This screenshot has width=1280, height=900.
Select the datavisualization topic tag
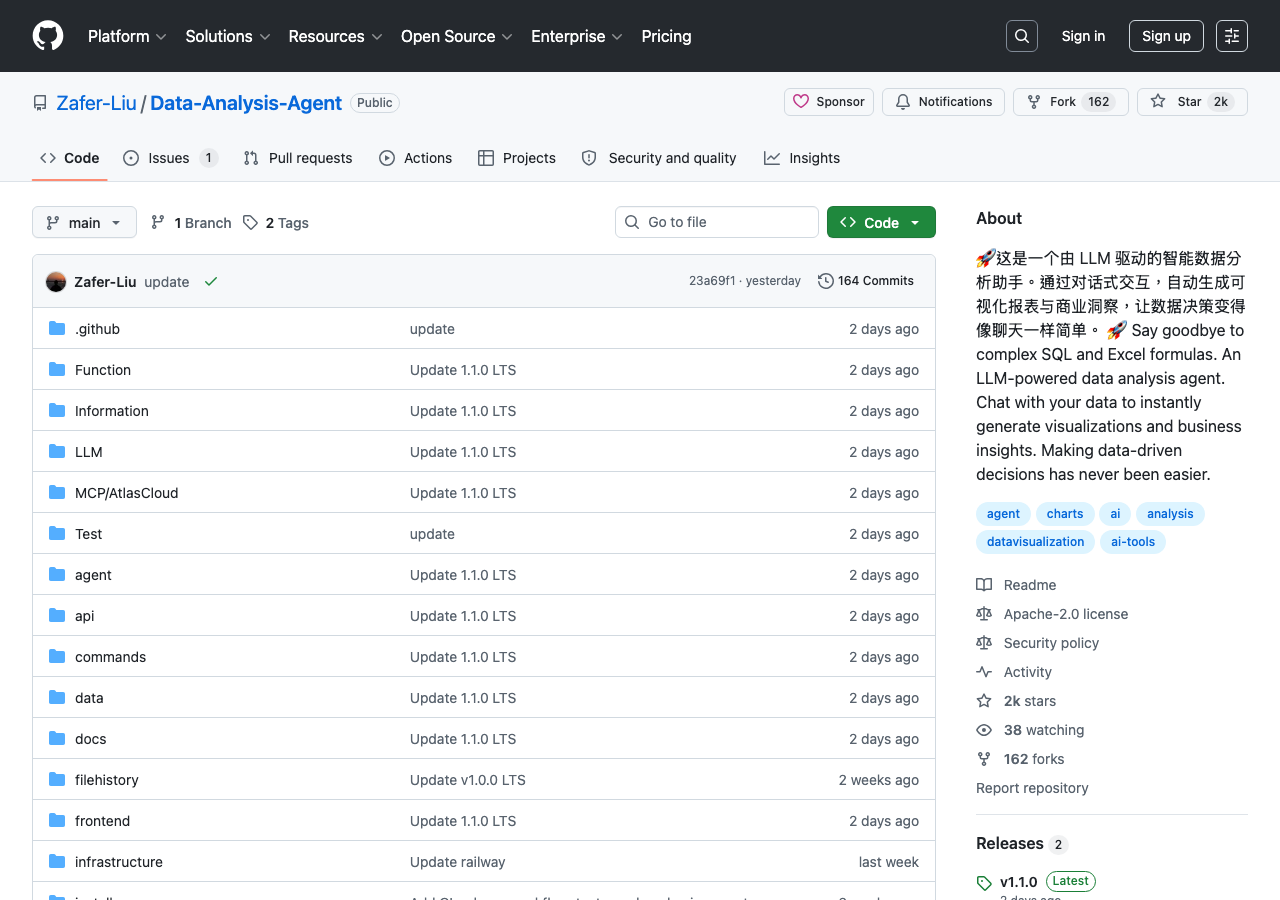tap(1035, 542)
